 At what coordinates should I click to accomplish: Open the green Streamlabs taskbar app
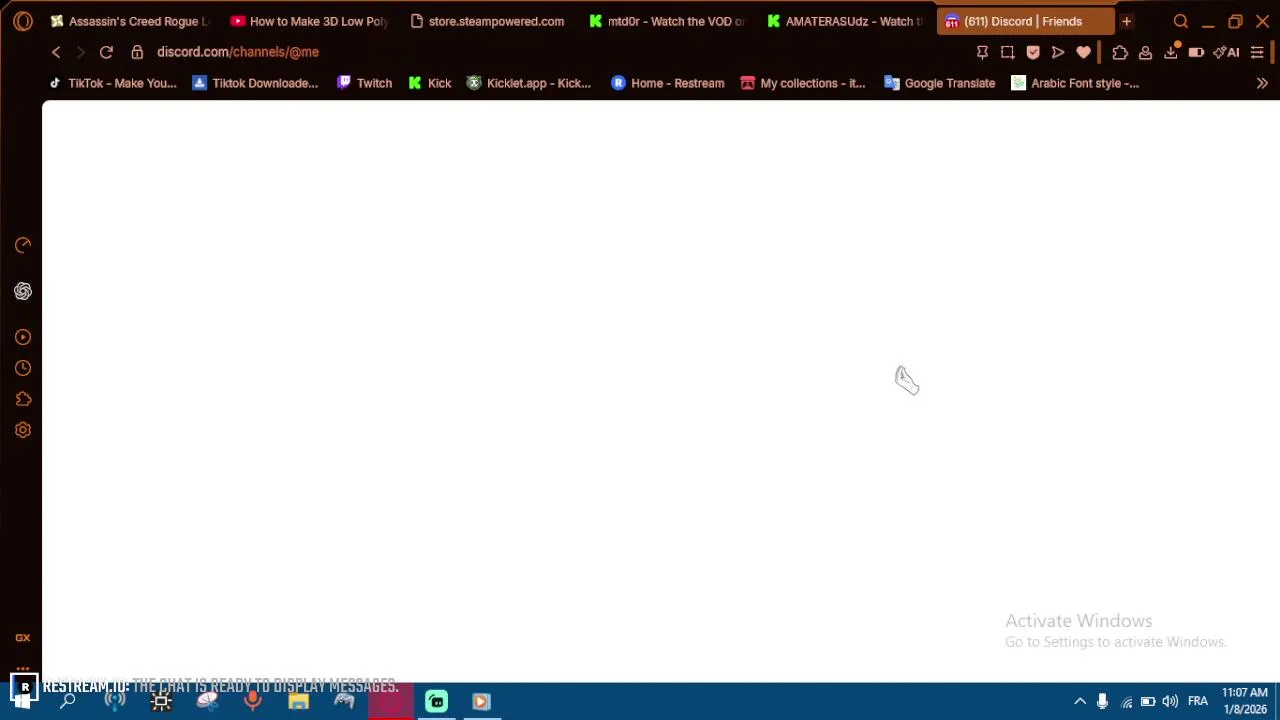(x=436, y=701)
